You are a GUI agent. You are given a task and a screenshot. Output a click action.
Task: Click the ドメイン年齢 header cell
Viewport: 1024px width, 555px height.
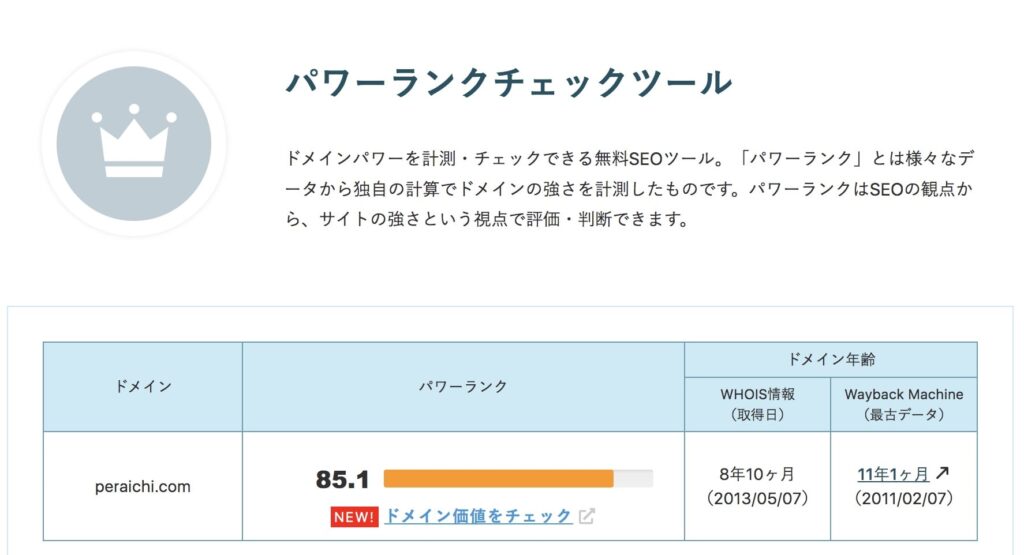point(831,359)
